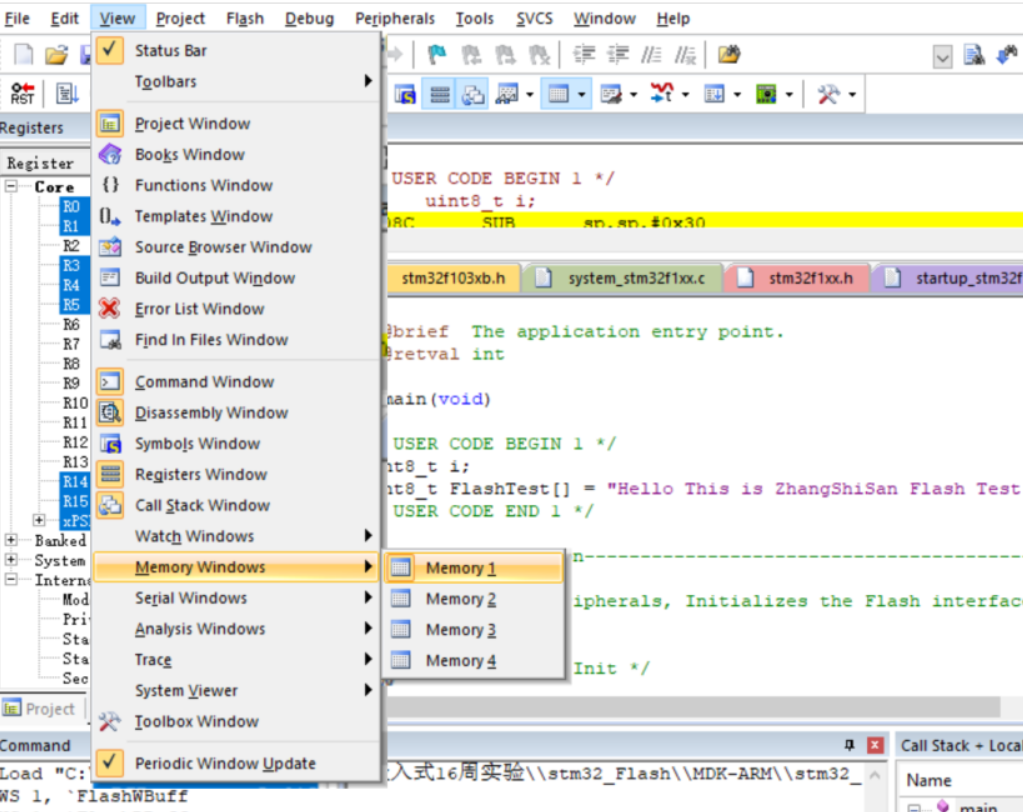Close the Command panel

[876, 745]
